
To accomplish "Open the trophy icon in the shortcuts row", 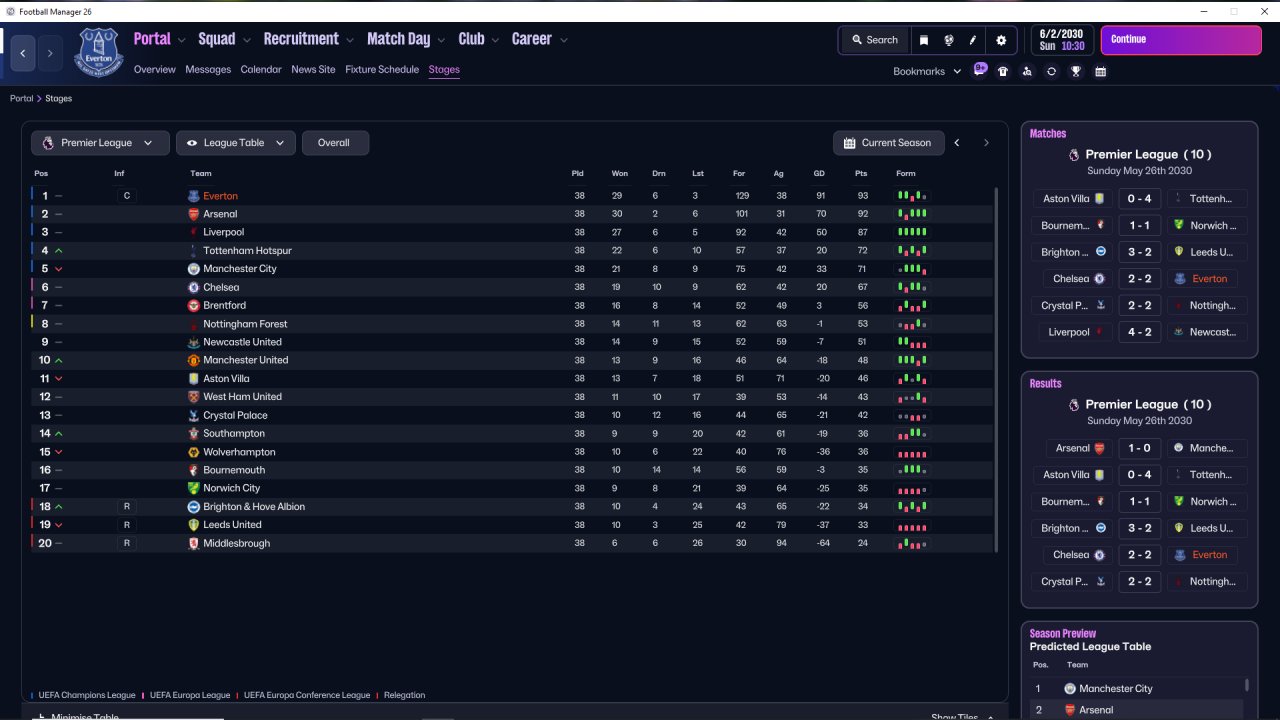I will 1076,72.
